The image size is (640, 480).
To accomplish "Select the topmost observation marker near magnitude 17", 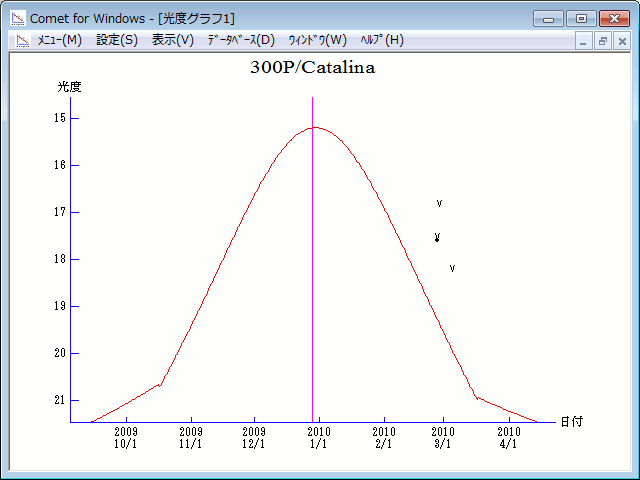I will [x=439, y=203].
